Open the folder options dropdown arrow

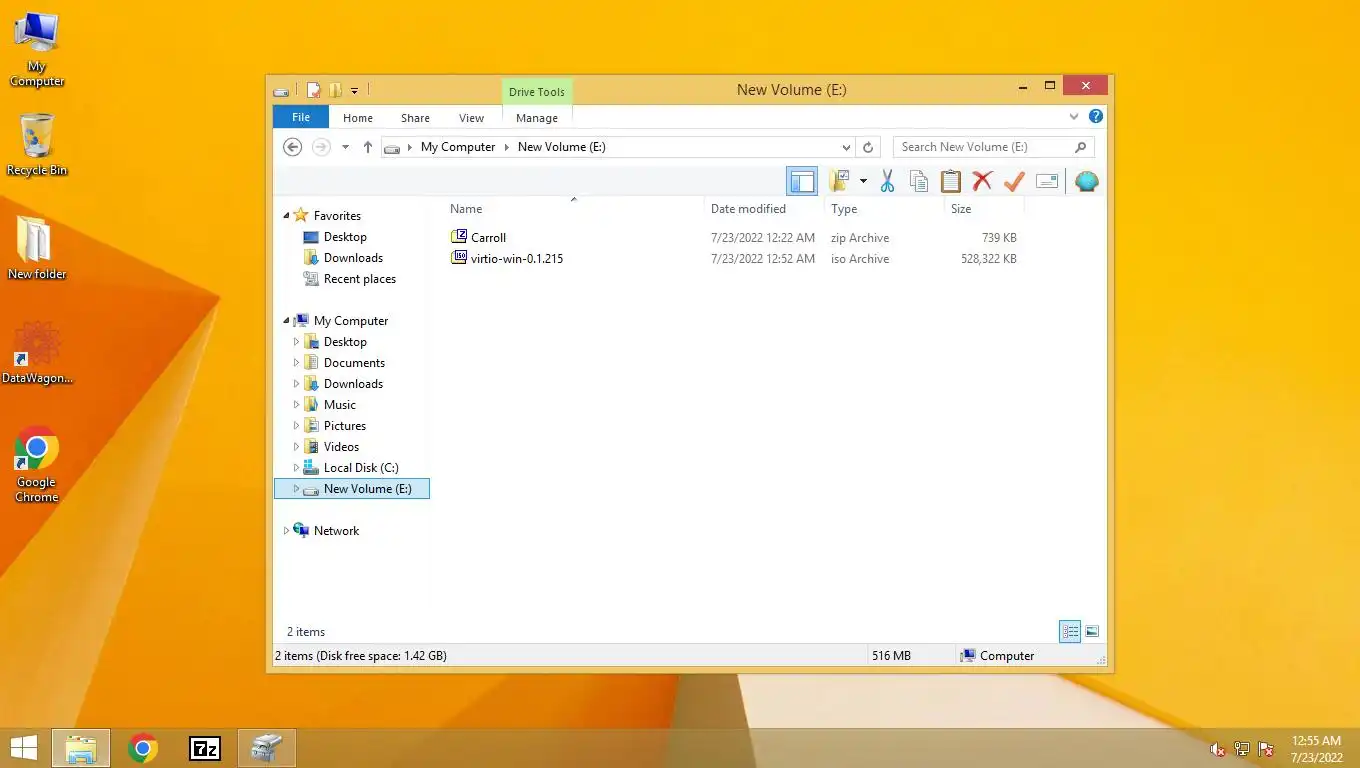click(x=863, y=181)
